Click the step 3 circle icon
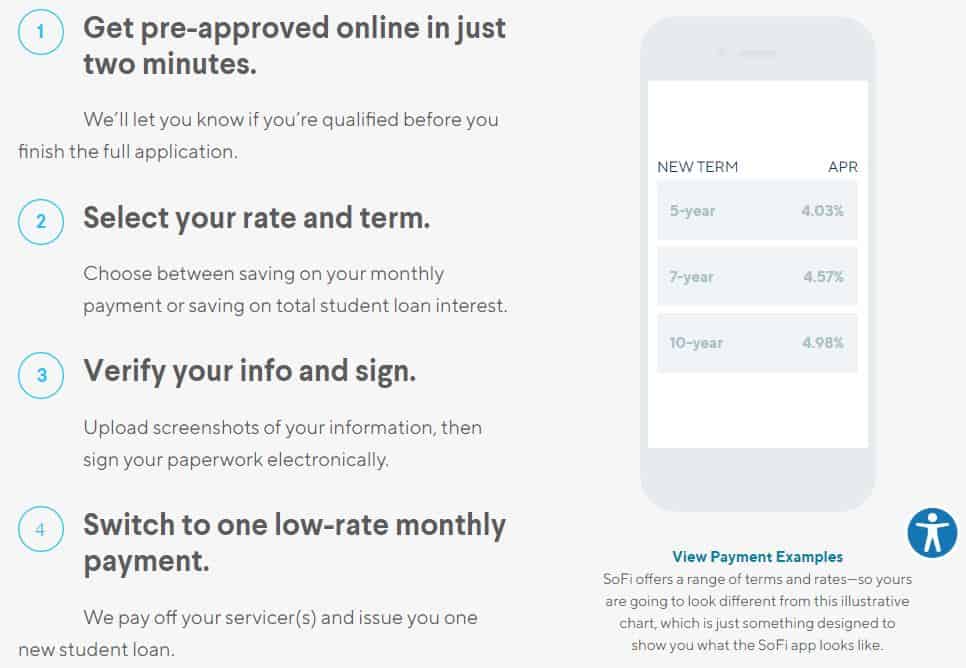This screenshot has height=668, width=966. click(x=41, y=375)
